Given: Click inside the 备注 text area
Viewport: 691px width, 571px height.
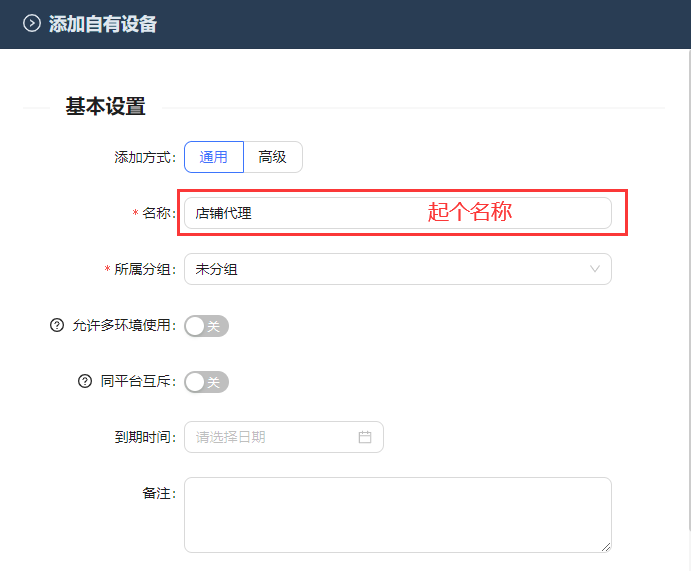Looking at the screenshot, I should (397, 514).
